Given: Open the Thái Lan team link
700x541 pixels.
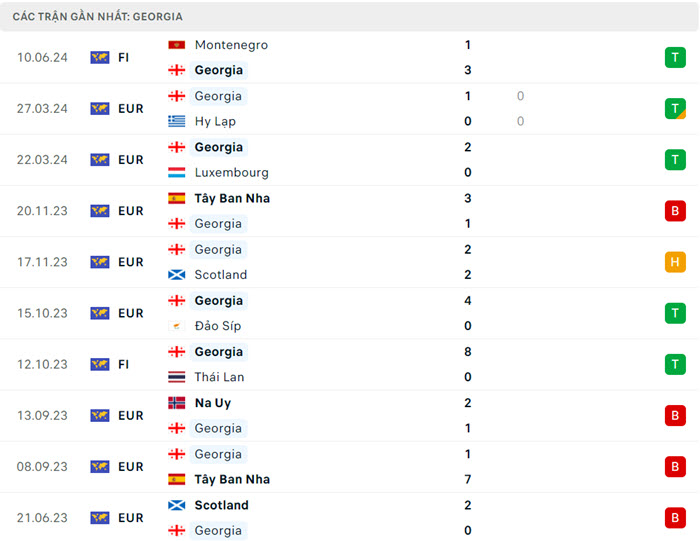Looking at the screenshot, I should (x=219, y=377).
